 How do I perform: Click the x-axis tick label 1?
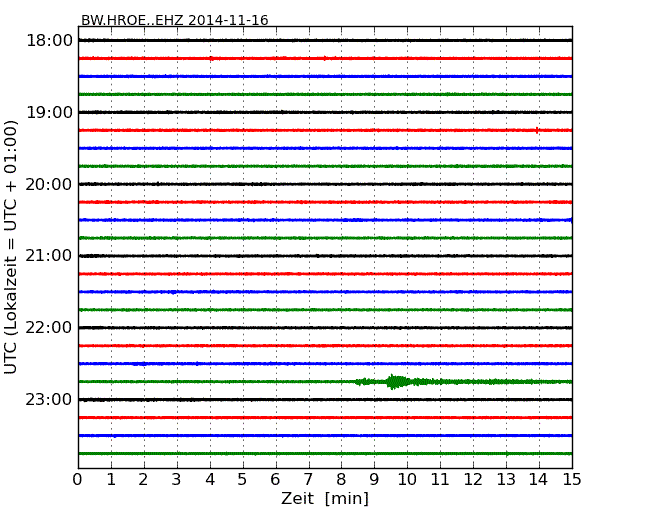tap(111, 480)
